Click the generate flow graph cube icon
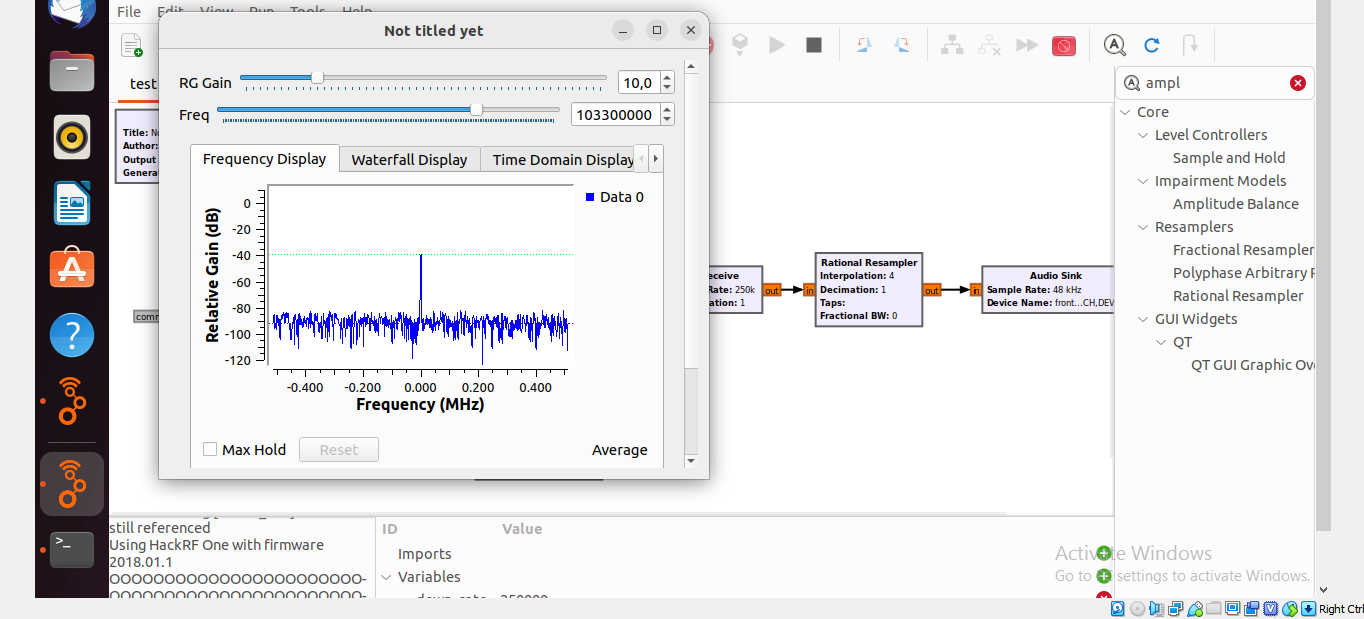This screenshot has width=1364, height=619. tap(739, 44)
